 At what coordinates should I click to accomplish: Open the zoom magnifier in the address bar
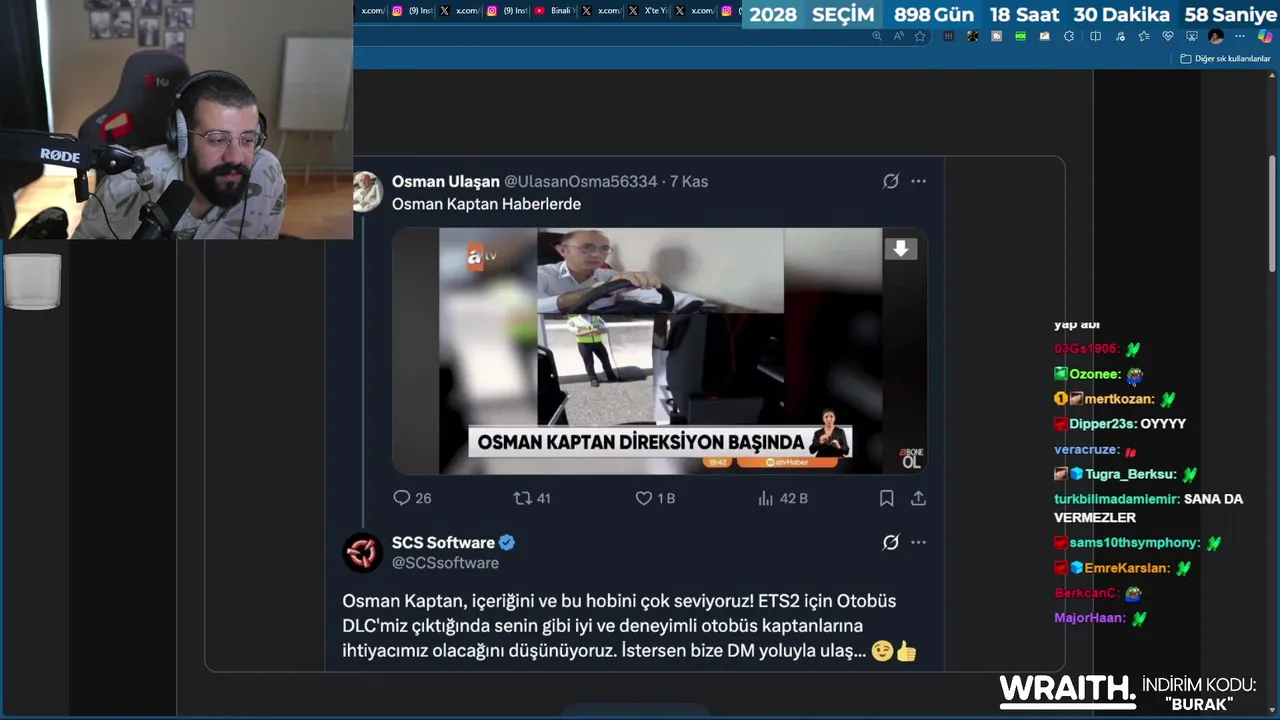877,36
